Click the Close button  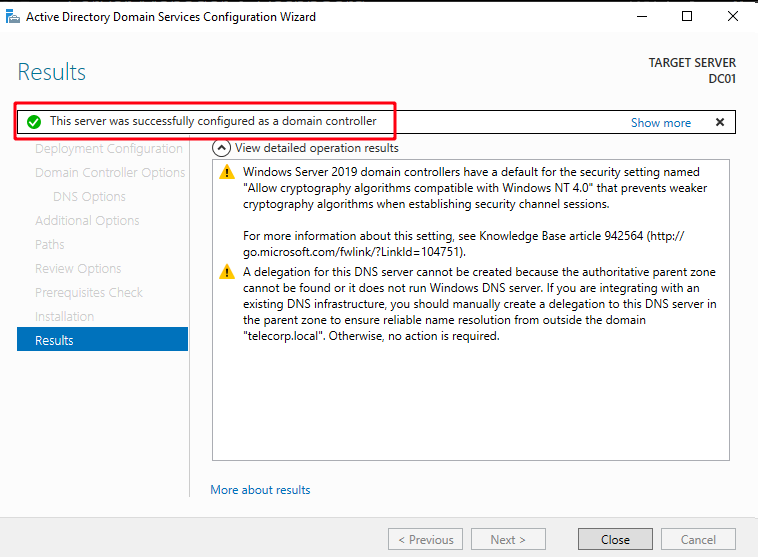point(615,539)
